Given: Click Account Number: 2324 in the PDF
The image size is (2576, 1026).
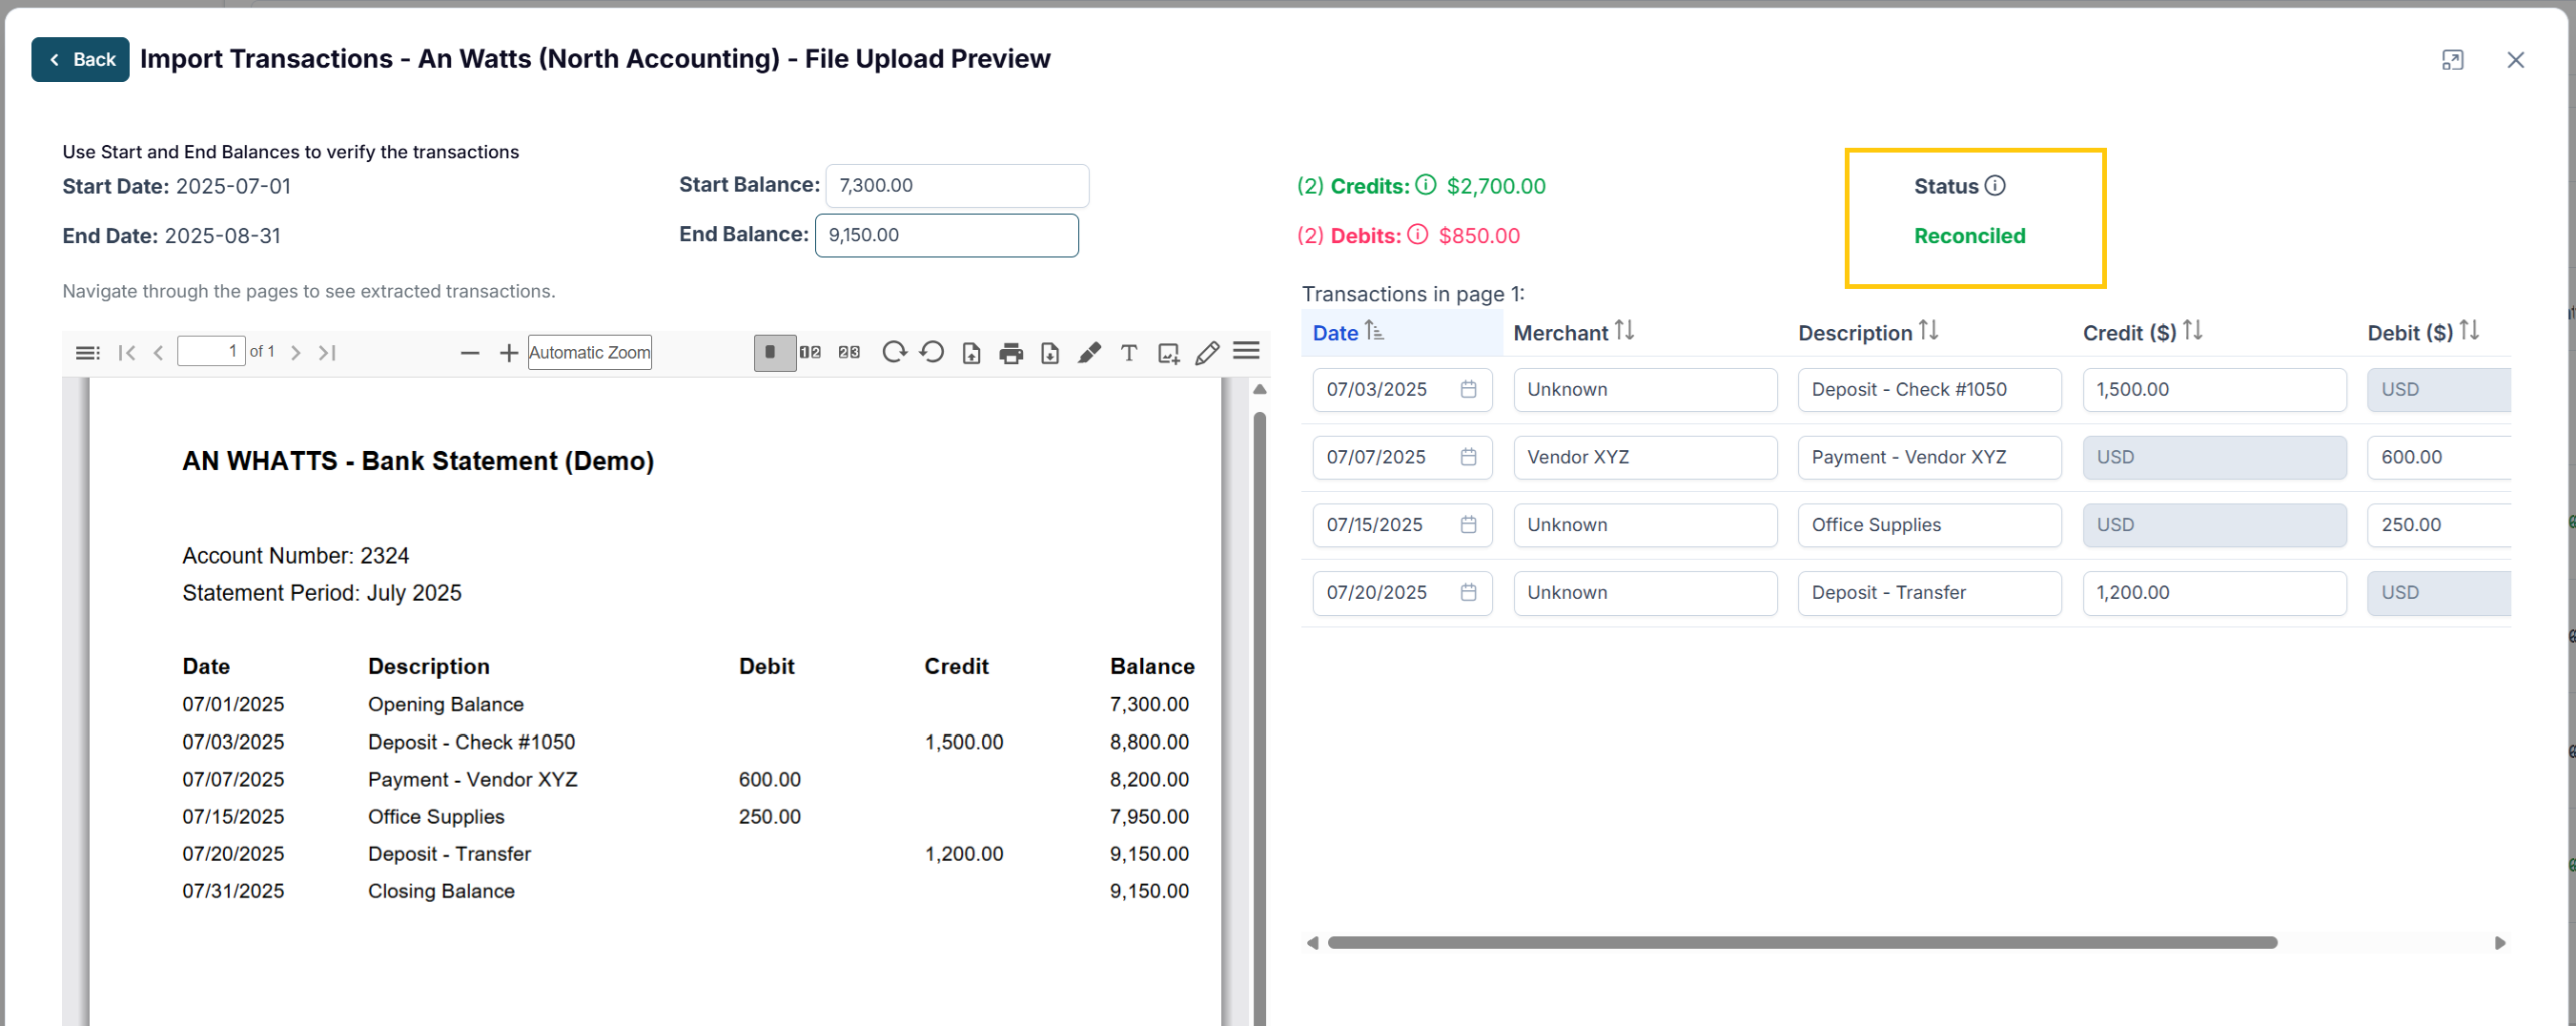Looking at the screenshot, I should tap(295, 556).
